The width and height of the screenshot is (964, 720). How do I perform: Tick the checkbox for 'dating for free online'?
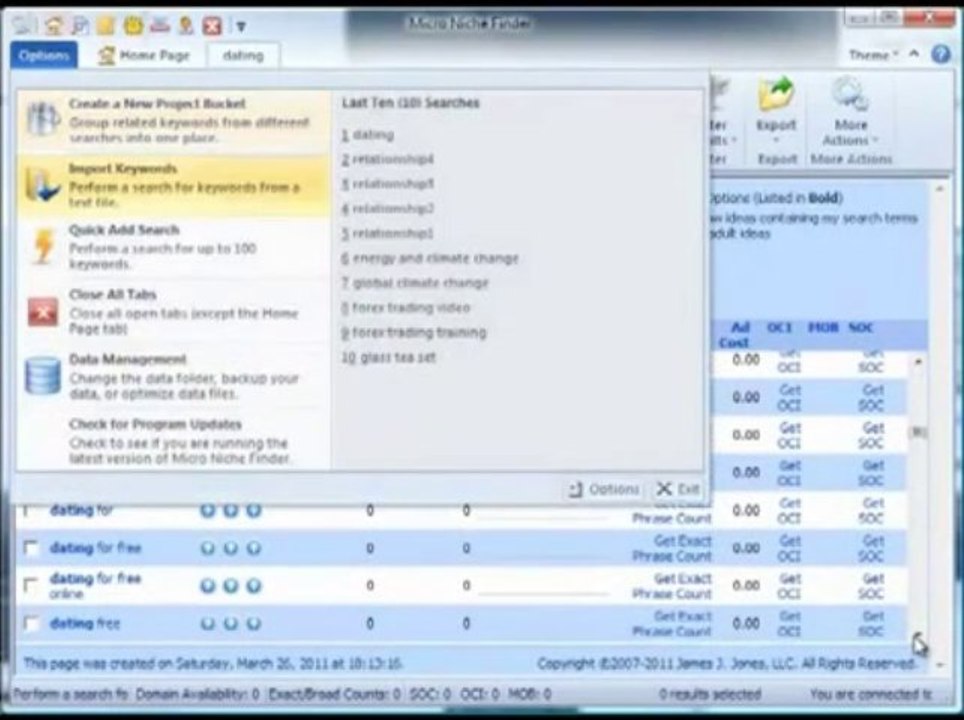(x=30, y=585)
